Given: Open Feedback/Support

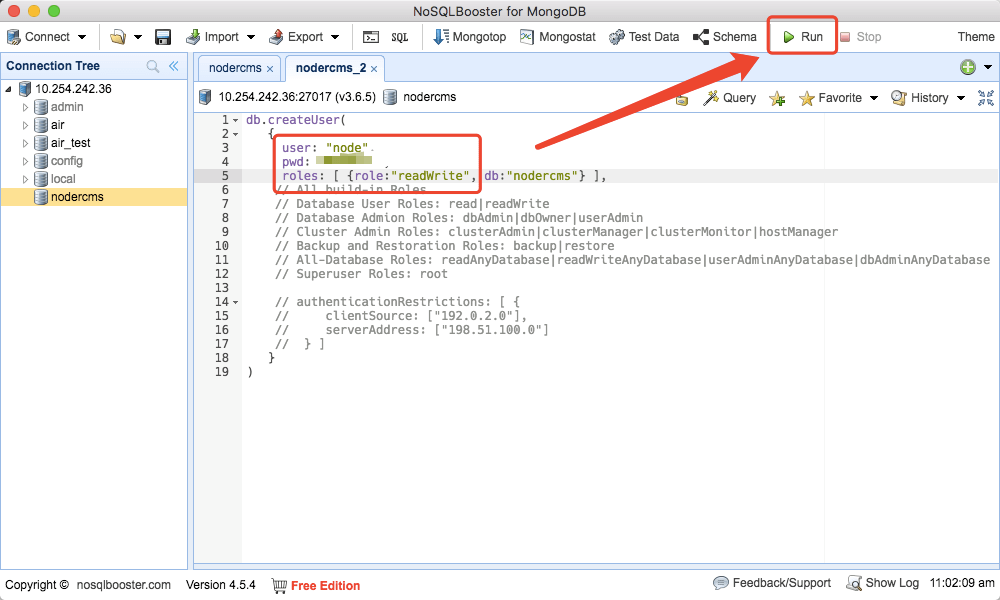Looking at the screenshot, I should coord(772,583).
